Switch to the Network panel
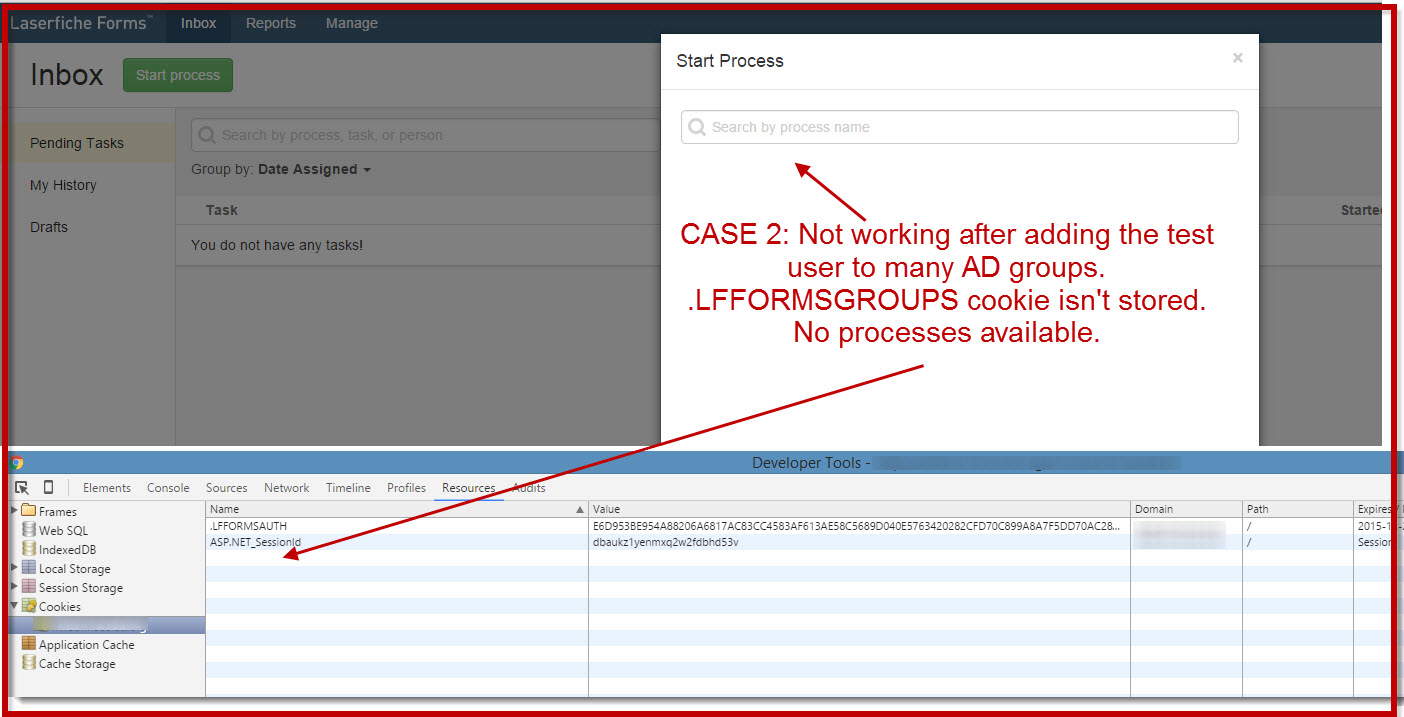This screenshot has width=1404, height=717. [287, 488]
